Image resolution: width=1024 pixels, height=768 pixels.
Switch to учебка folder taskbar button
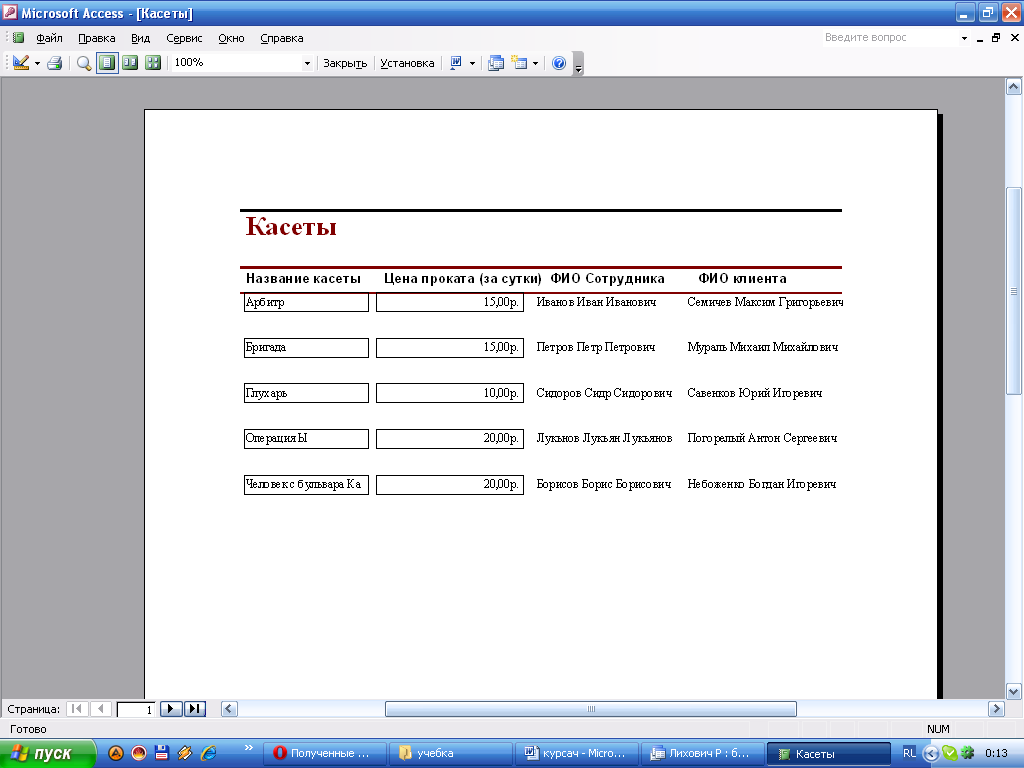(x=451, y=753)
